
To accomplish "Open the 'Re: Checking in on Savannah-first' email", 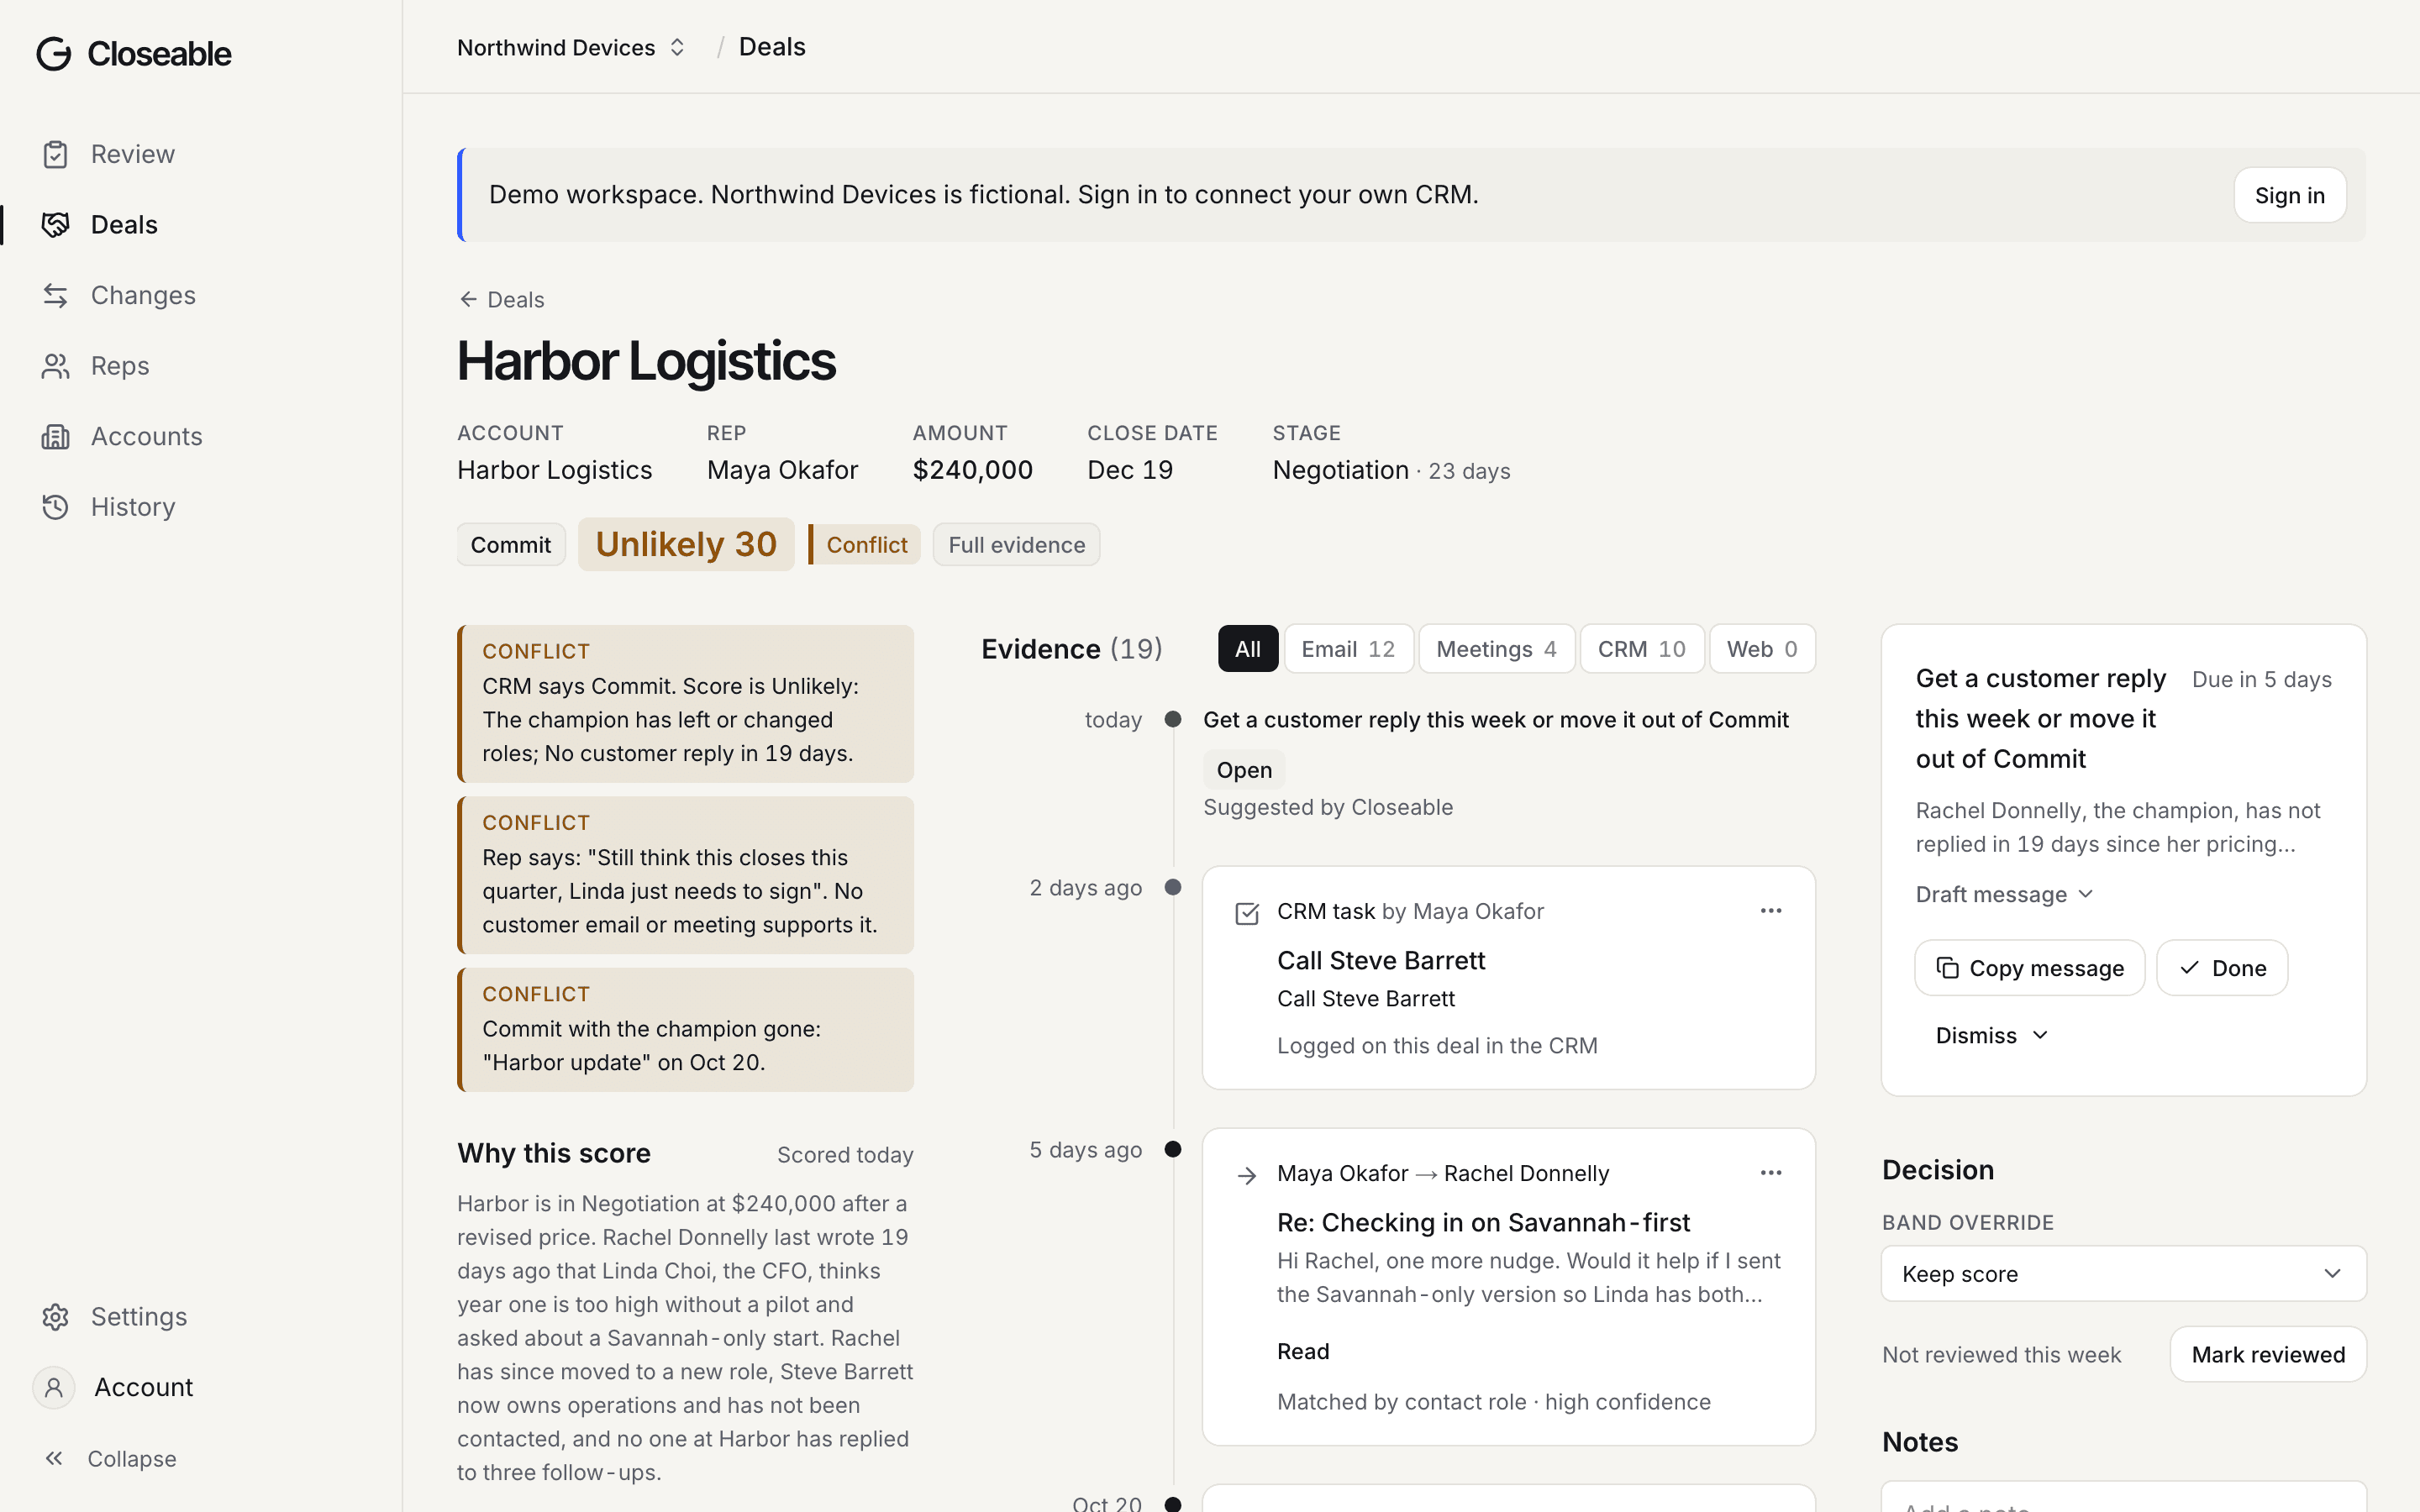I will (x=1483, y=1223).
